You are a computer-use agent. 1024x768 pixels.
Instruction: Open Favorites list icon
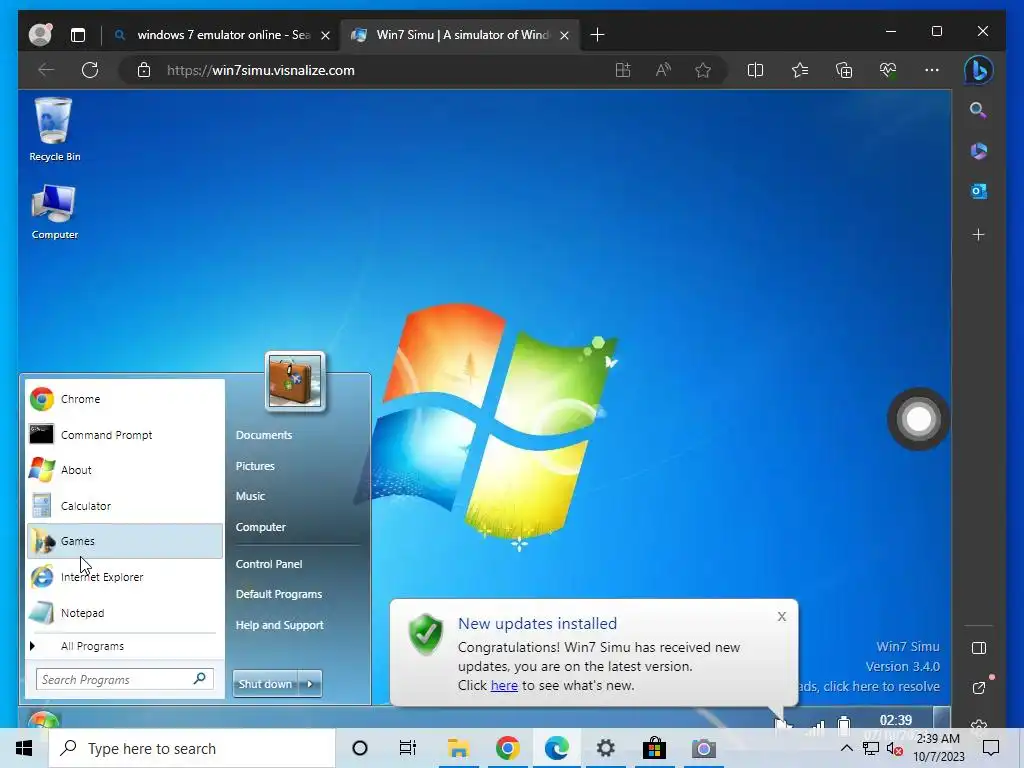click(x=799, y=70)
